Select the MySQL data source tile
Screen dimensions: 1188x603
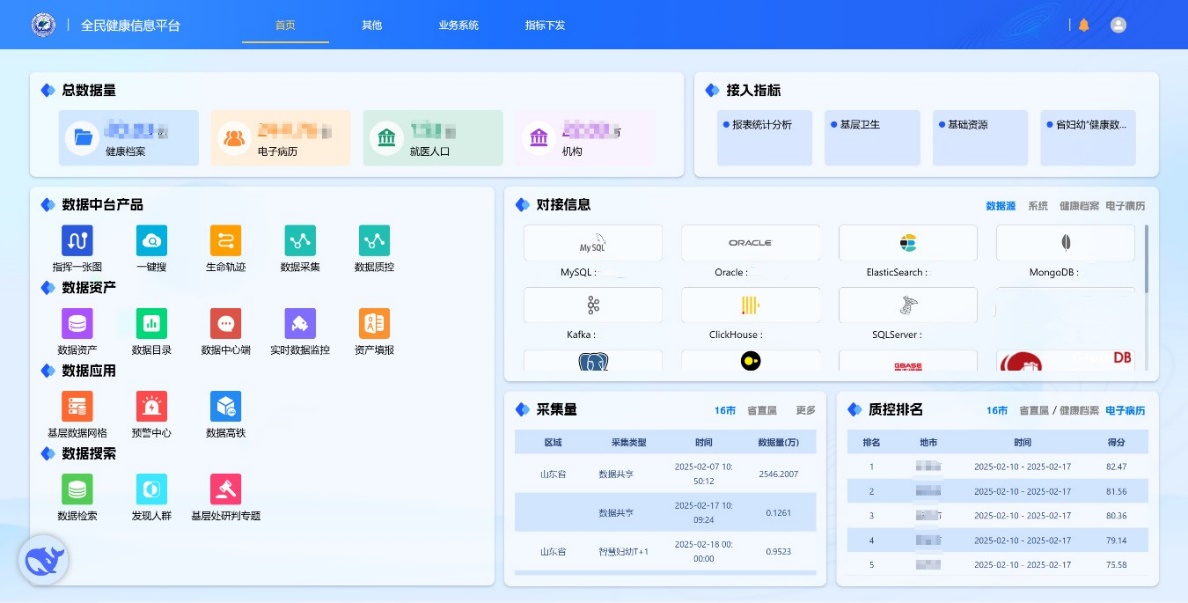pyautogui.click(x=592, y=243)
